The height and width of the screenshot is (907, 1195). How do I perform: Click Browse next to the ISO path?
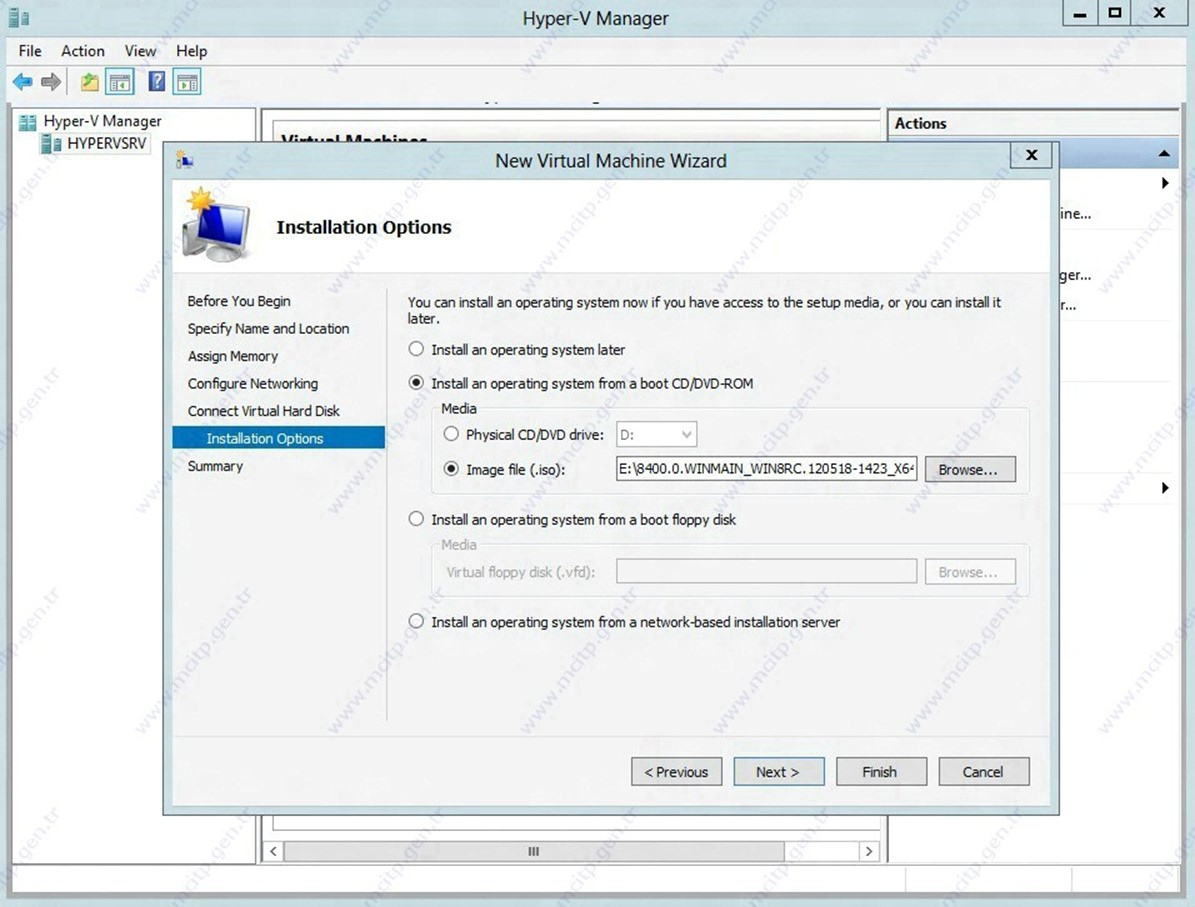pyautogui.click(x=970, y=470)
